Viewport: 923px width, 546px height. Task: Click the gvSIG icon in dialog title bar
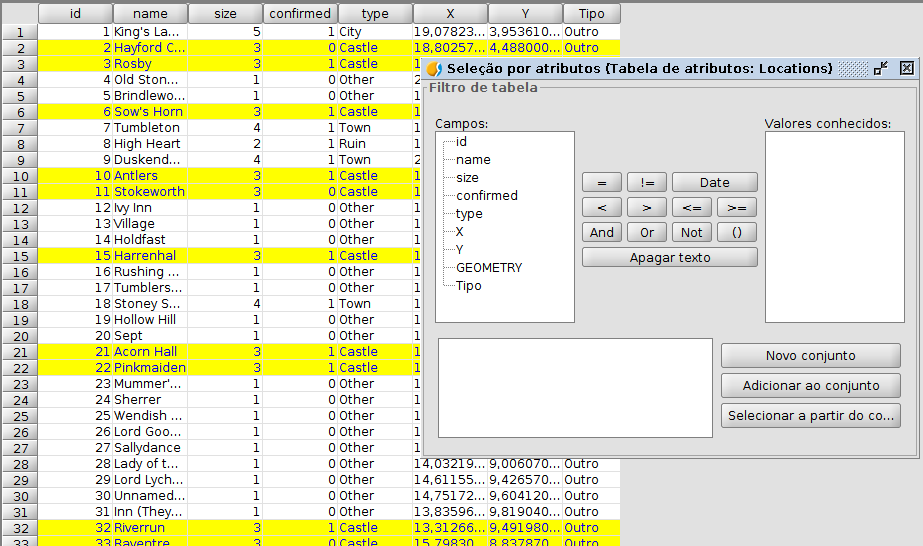[x=434, y=69]
